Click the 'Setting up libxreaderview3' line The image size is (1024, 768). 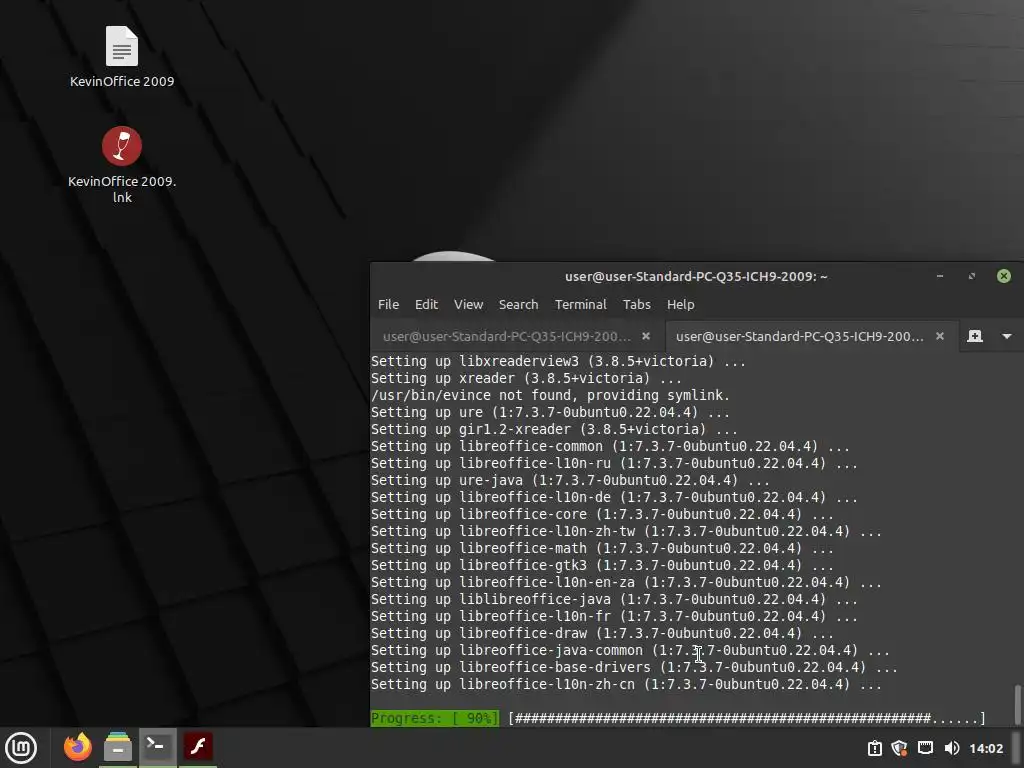pyautogui.click(x=558, y=361)
